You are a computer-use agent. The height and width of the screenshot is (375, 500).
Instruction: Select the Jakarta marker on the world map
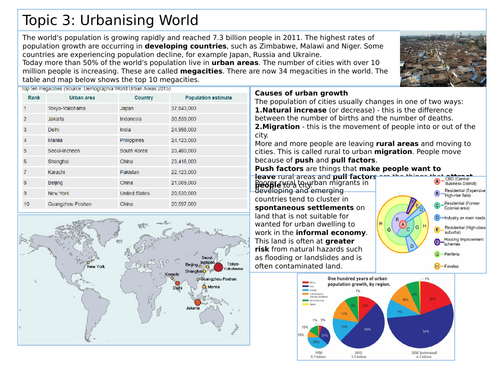click(x=198, y=302)
